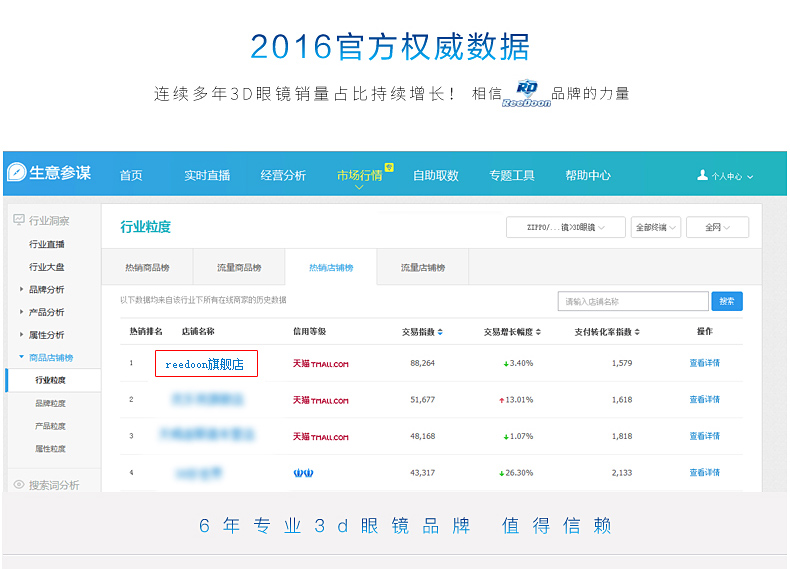The height and width of the screenshot is (569, 790).
Task: Click the 13.01% growth value
Action: pyautogui.click(x=519, y=400)
